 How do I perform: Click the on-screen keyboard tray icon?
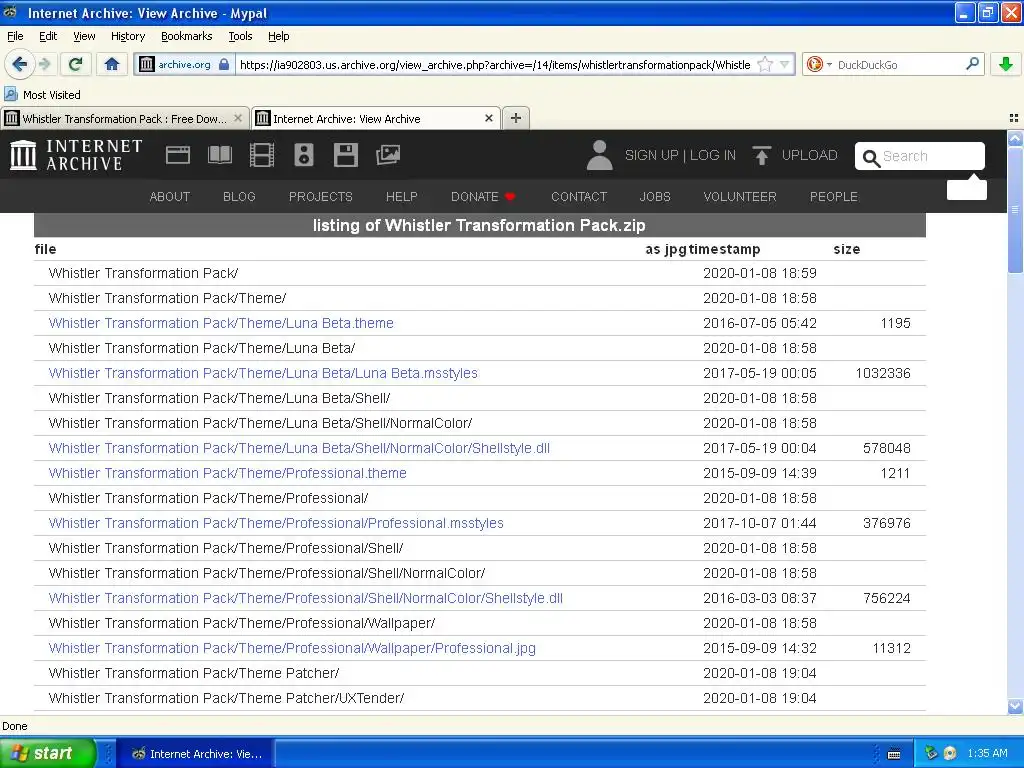click(x=894, y=754)
